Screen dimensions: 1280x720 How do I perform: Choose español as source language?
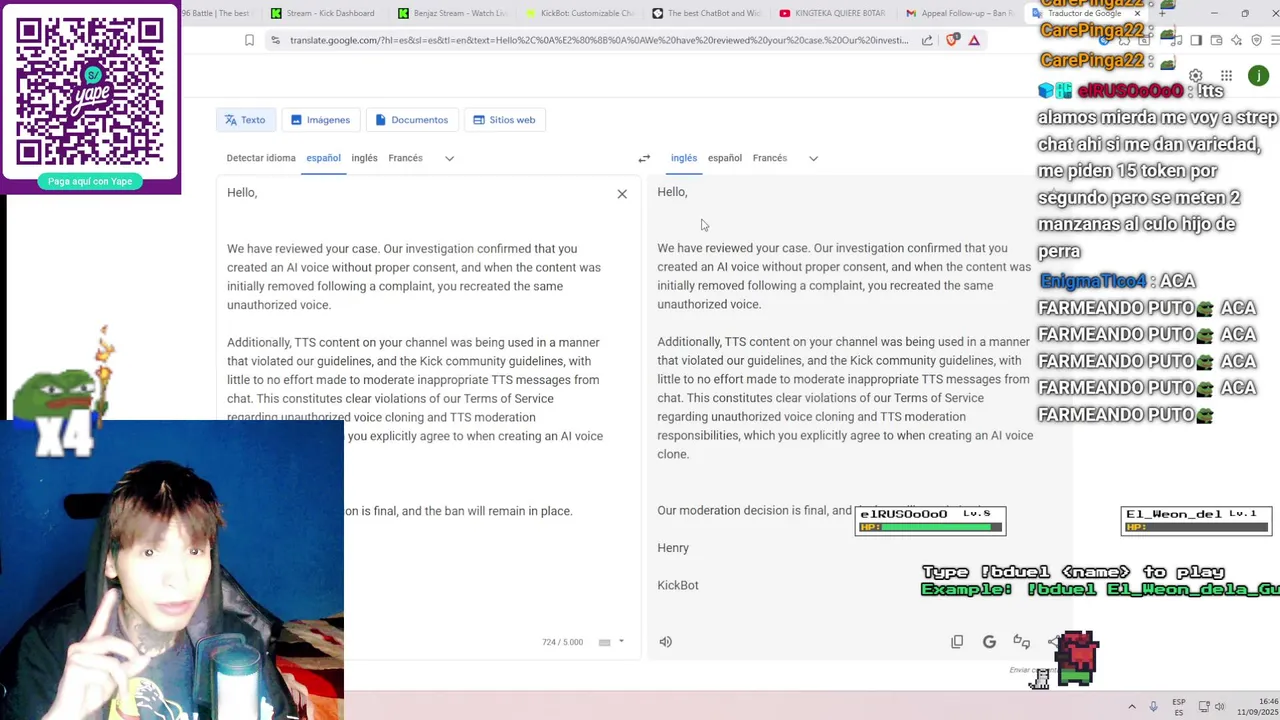click(323, 158)
